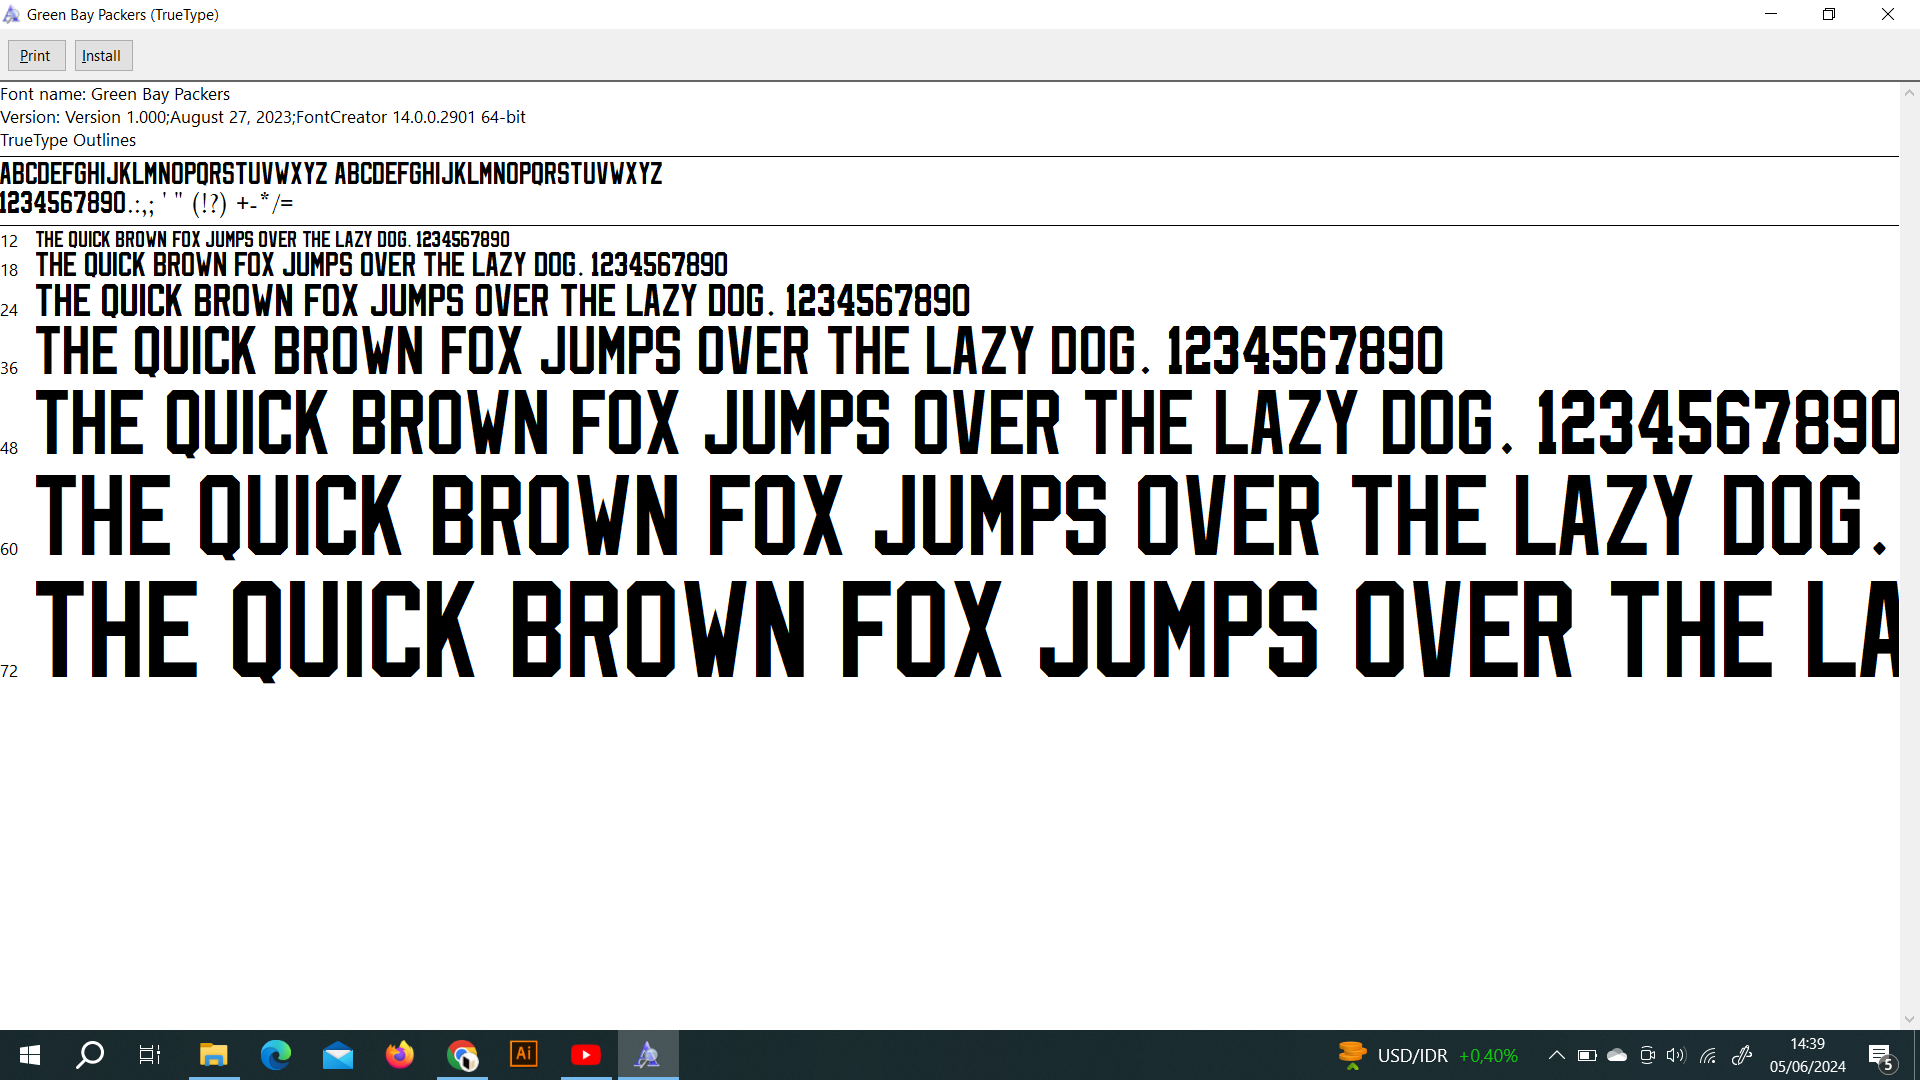Open the Mail app from the taskbar
The height and width of the screenshot is (1080, 1920).
[x=338, y=1055]
